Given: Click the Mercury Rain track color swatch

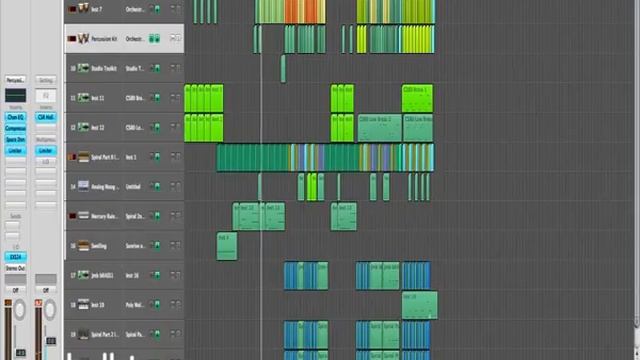Looking at the screenshot, I should [x=72, y=216].
